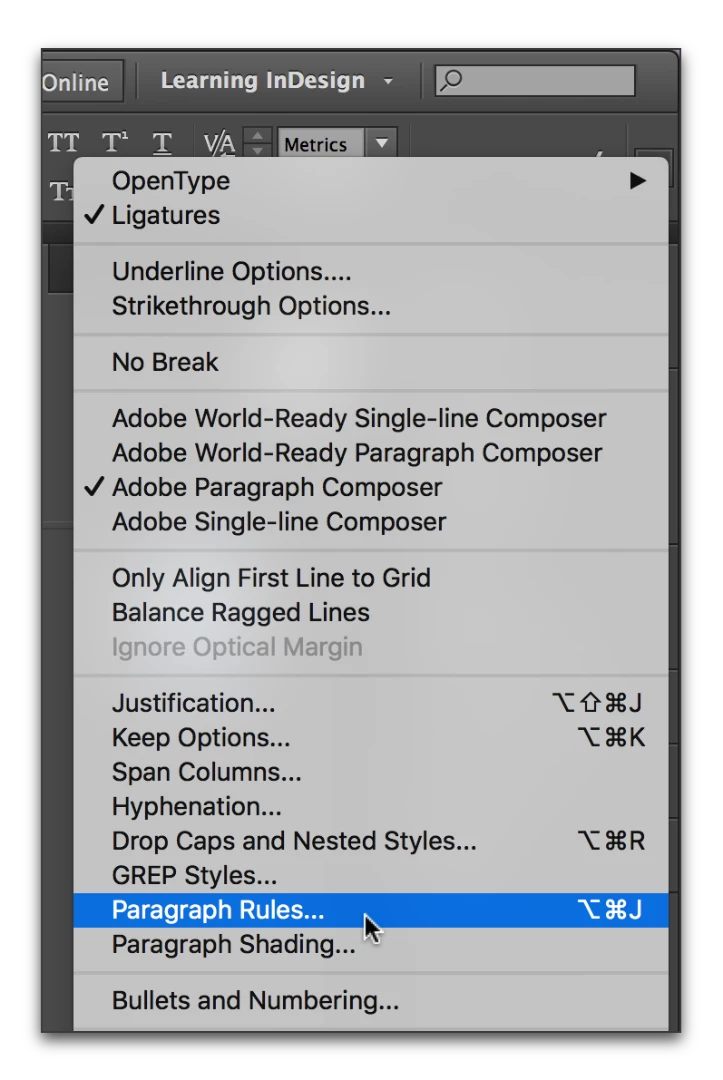Image resolution: width=723 pixels, height=1080 pixels.
Task: Open the Metrics kerning dropdown arrow
Action: tap(381, 143)
